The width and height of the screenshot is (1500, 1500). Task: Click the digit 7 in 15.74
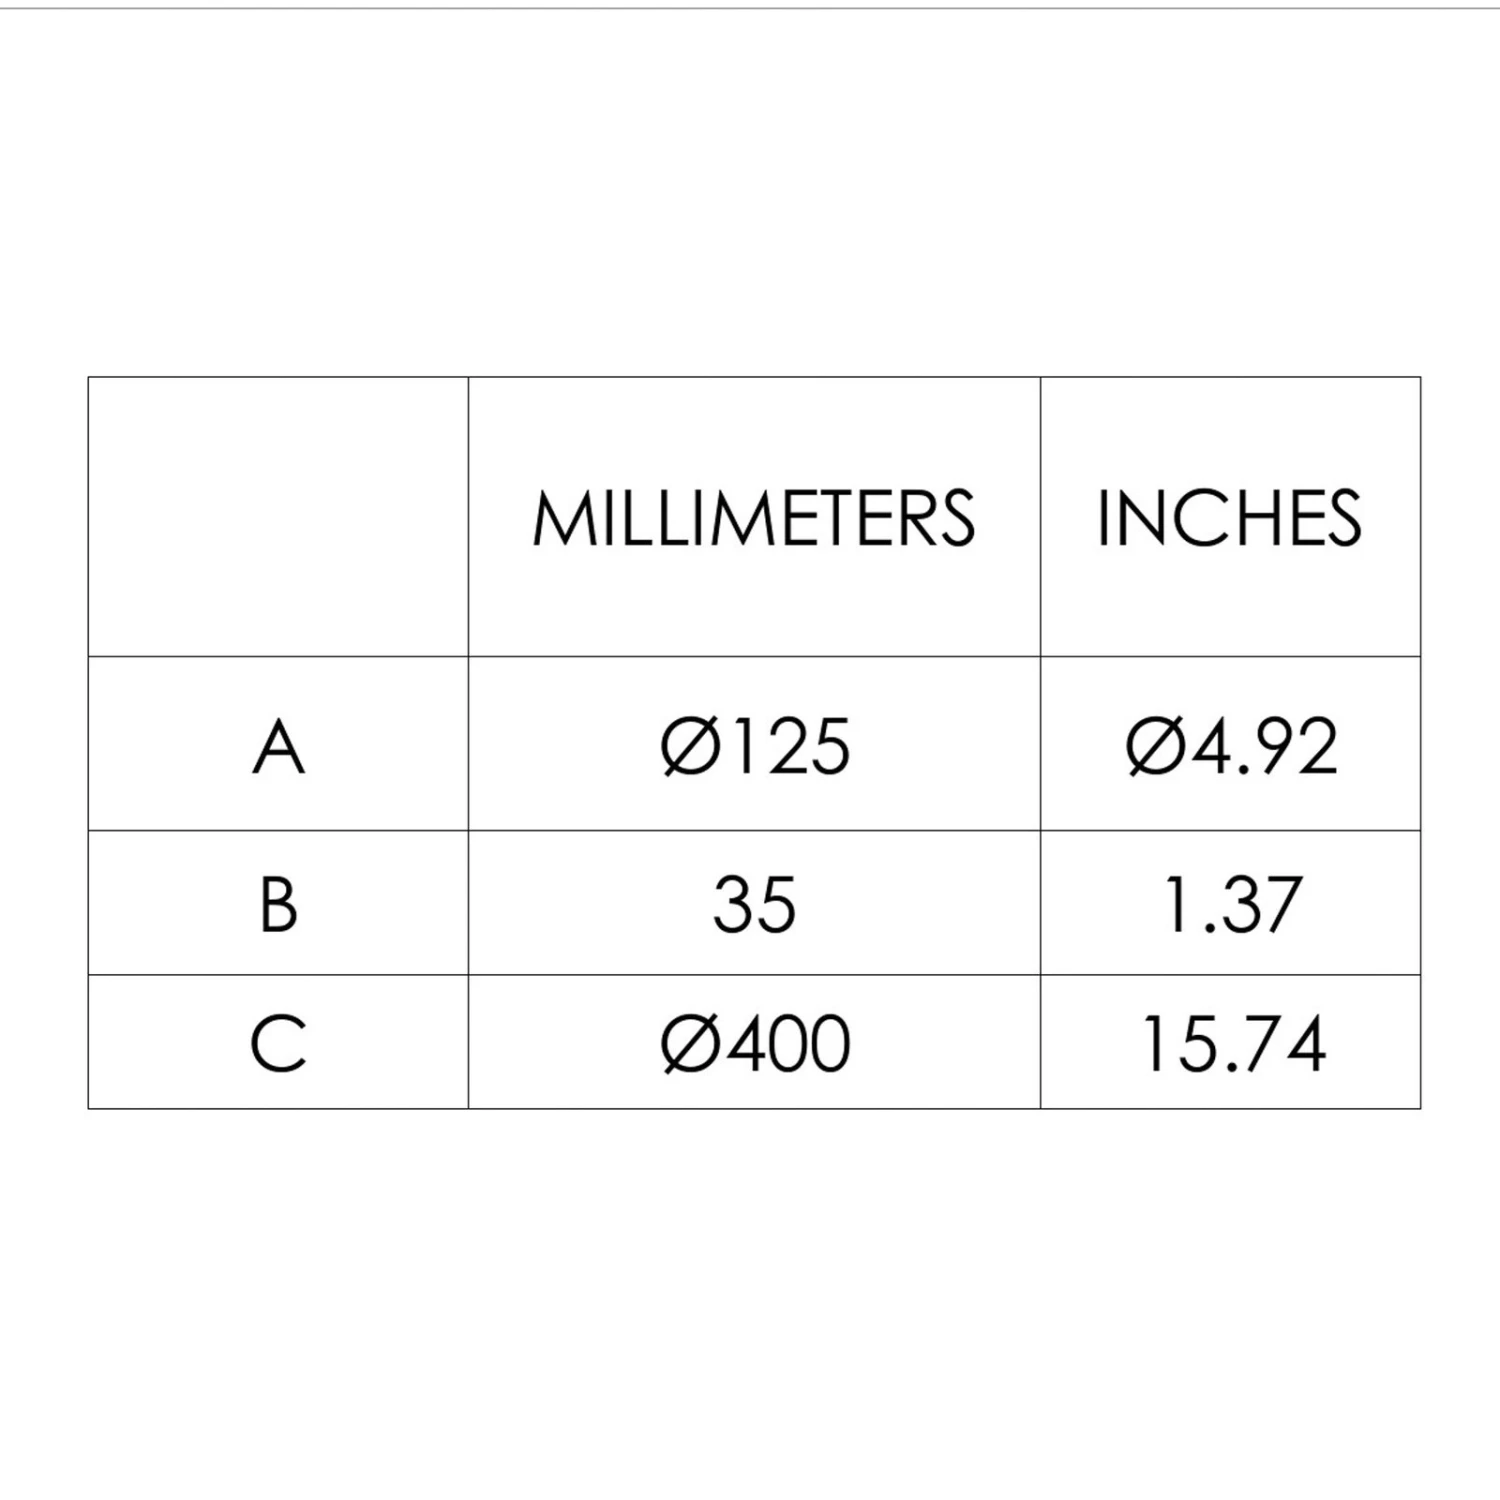click(1255, 1045)
